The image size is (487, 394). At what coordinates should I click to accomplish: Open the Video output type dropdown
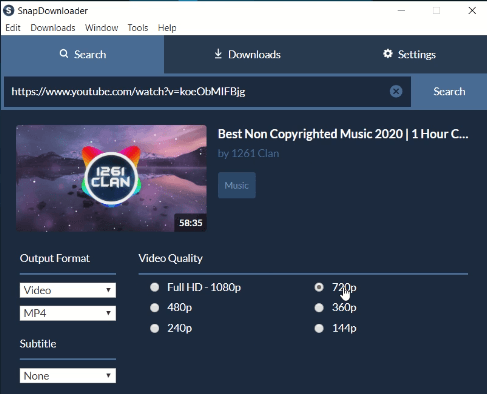coord(68,290)
